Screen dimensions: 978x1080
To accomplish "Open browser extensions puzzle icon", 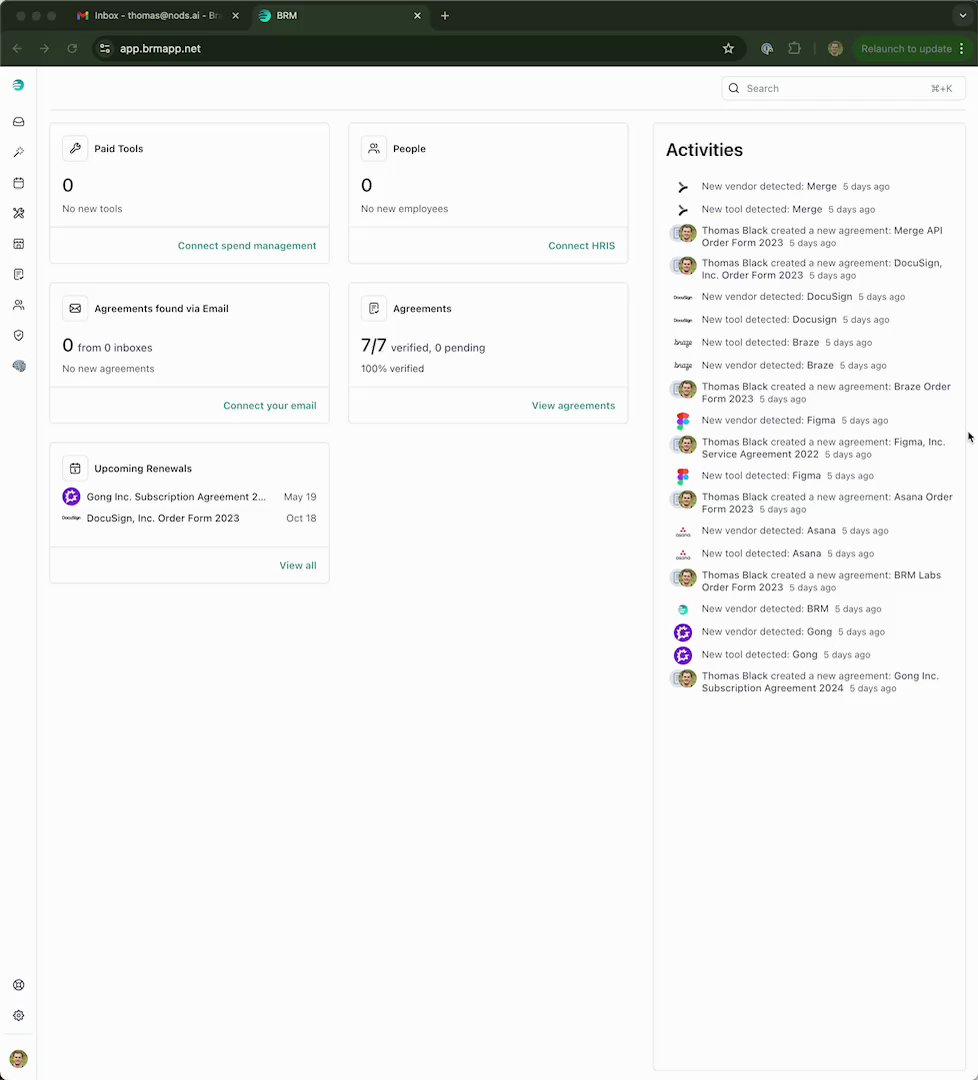I will [794, 48].
